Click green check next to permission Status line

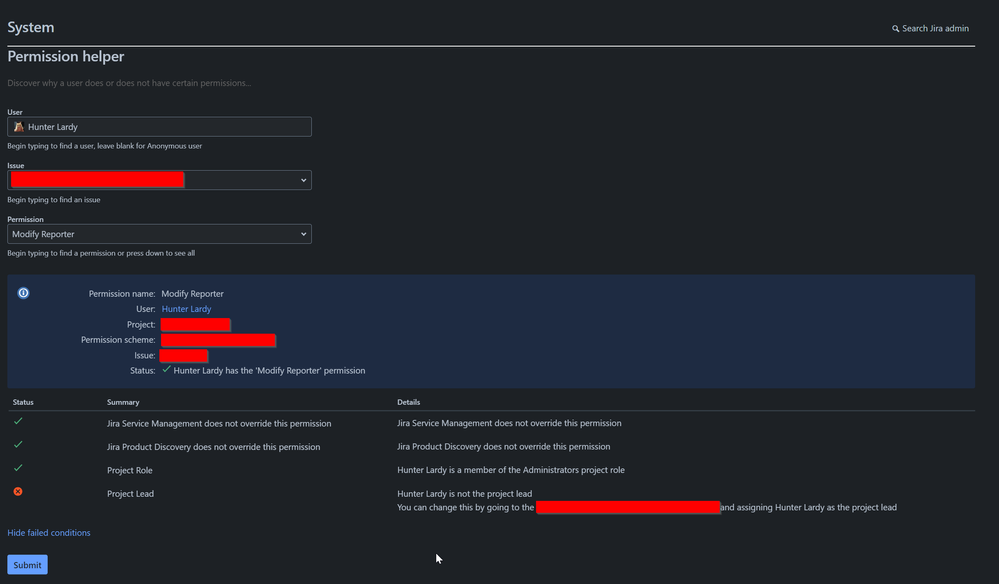[166, 369]
